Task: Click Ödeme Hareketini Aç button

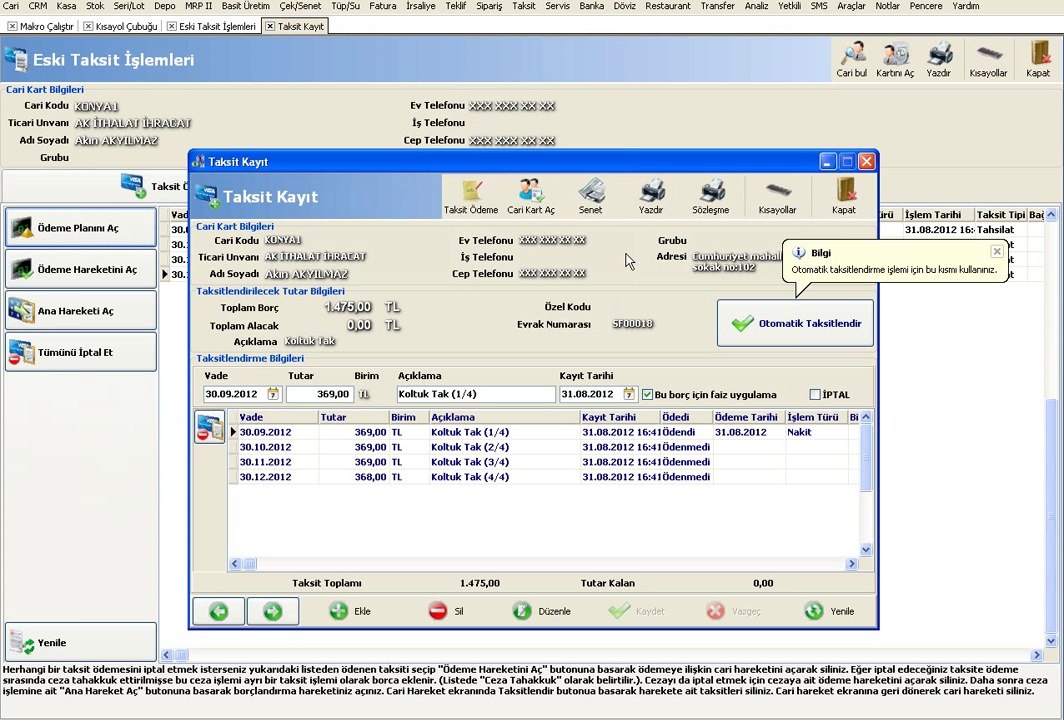Action: [81, 269]
